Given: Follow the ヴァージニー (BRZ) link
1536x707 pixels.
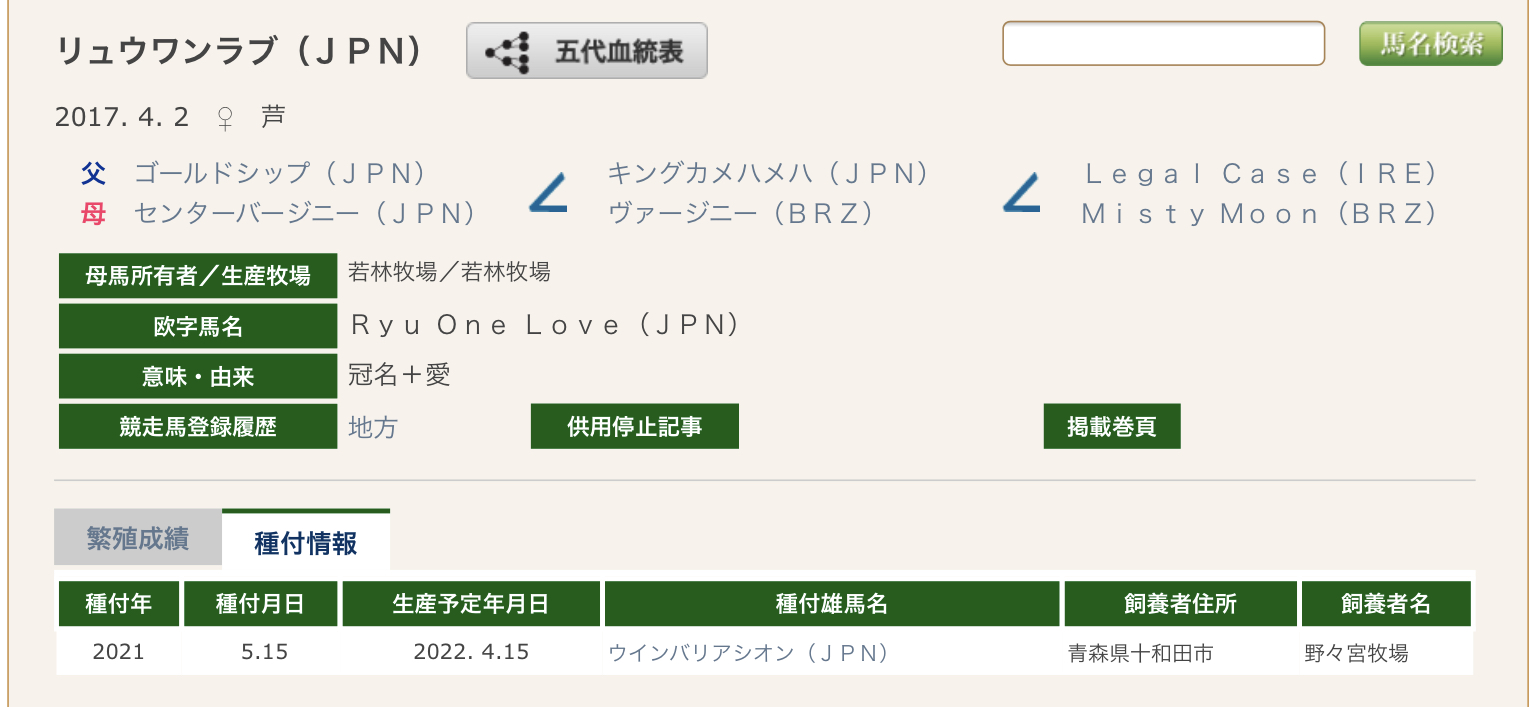Looking at the screenshot, I should tap(740, 214).
